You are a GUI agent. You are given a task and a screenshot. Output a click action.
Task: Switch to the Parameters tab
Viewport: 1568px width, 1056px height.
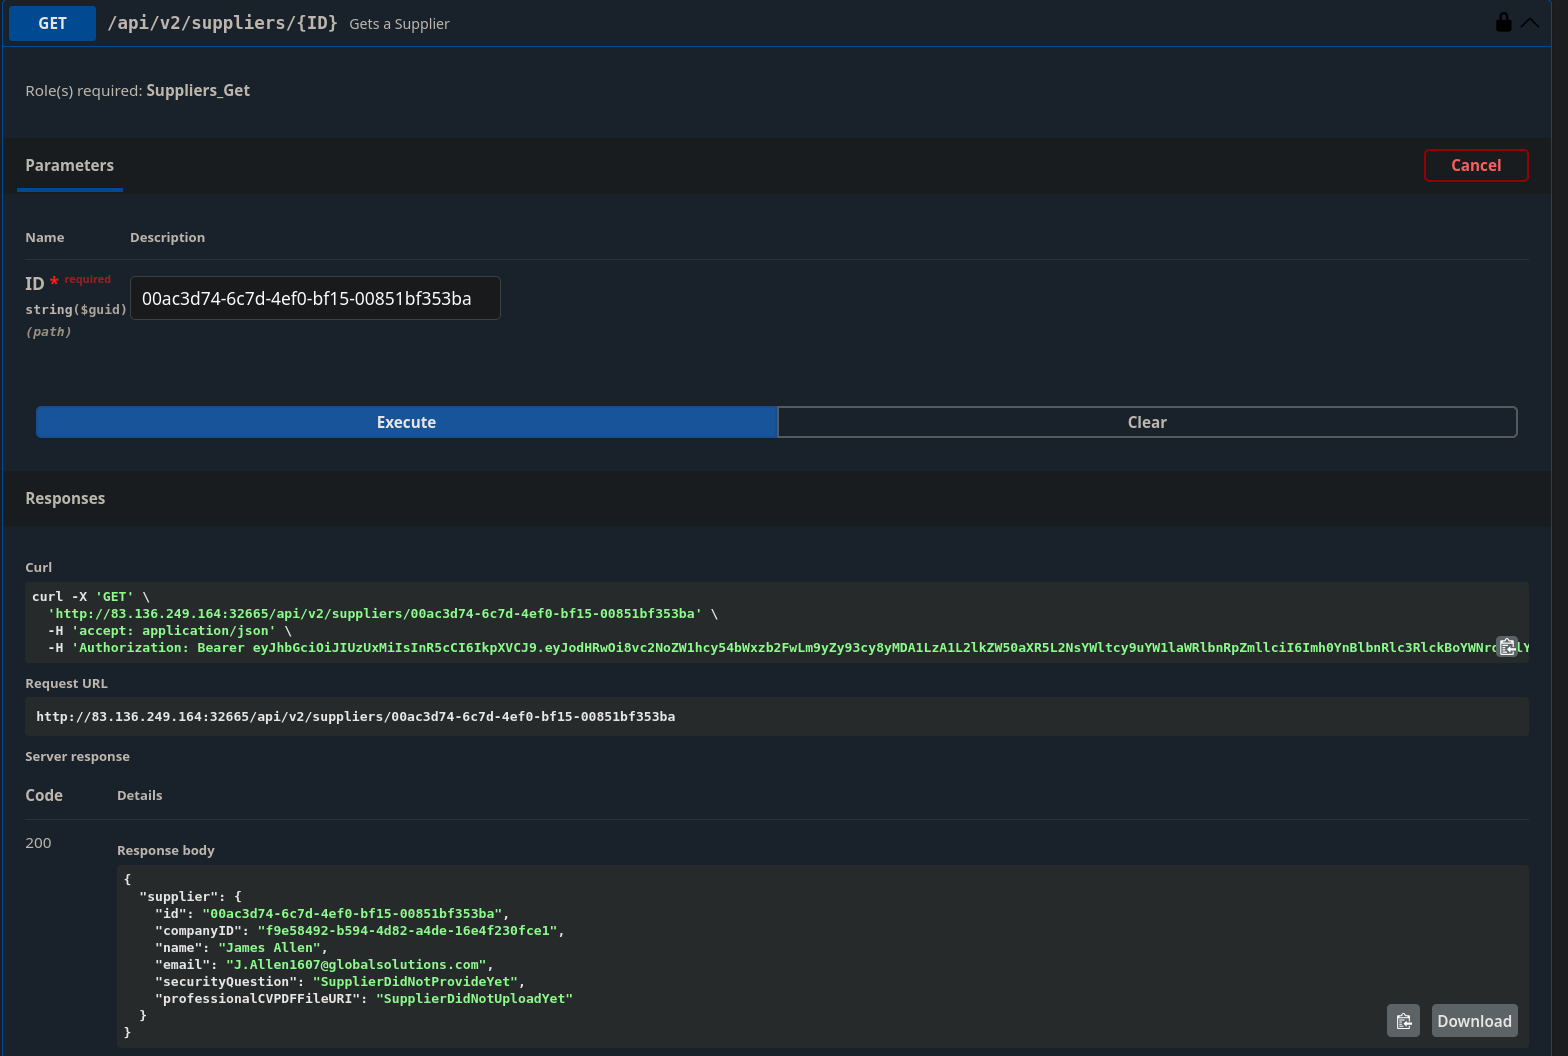(70, 166)
